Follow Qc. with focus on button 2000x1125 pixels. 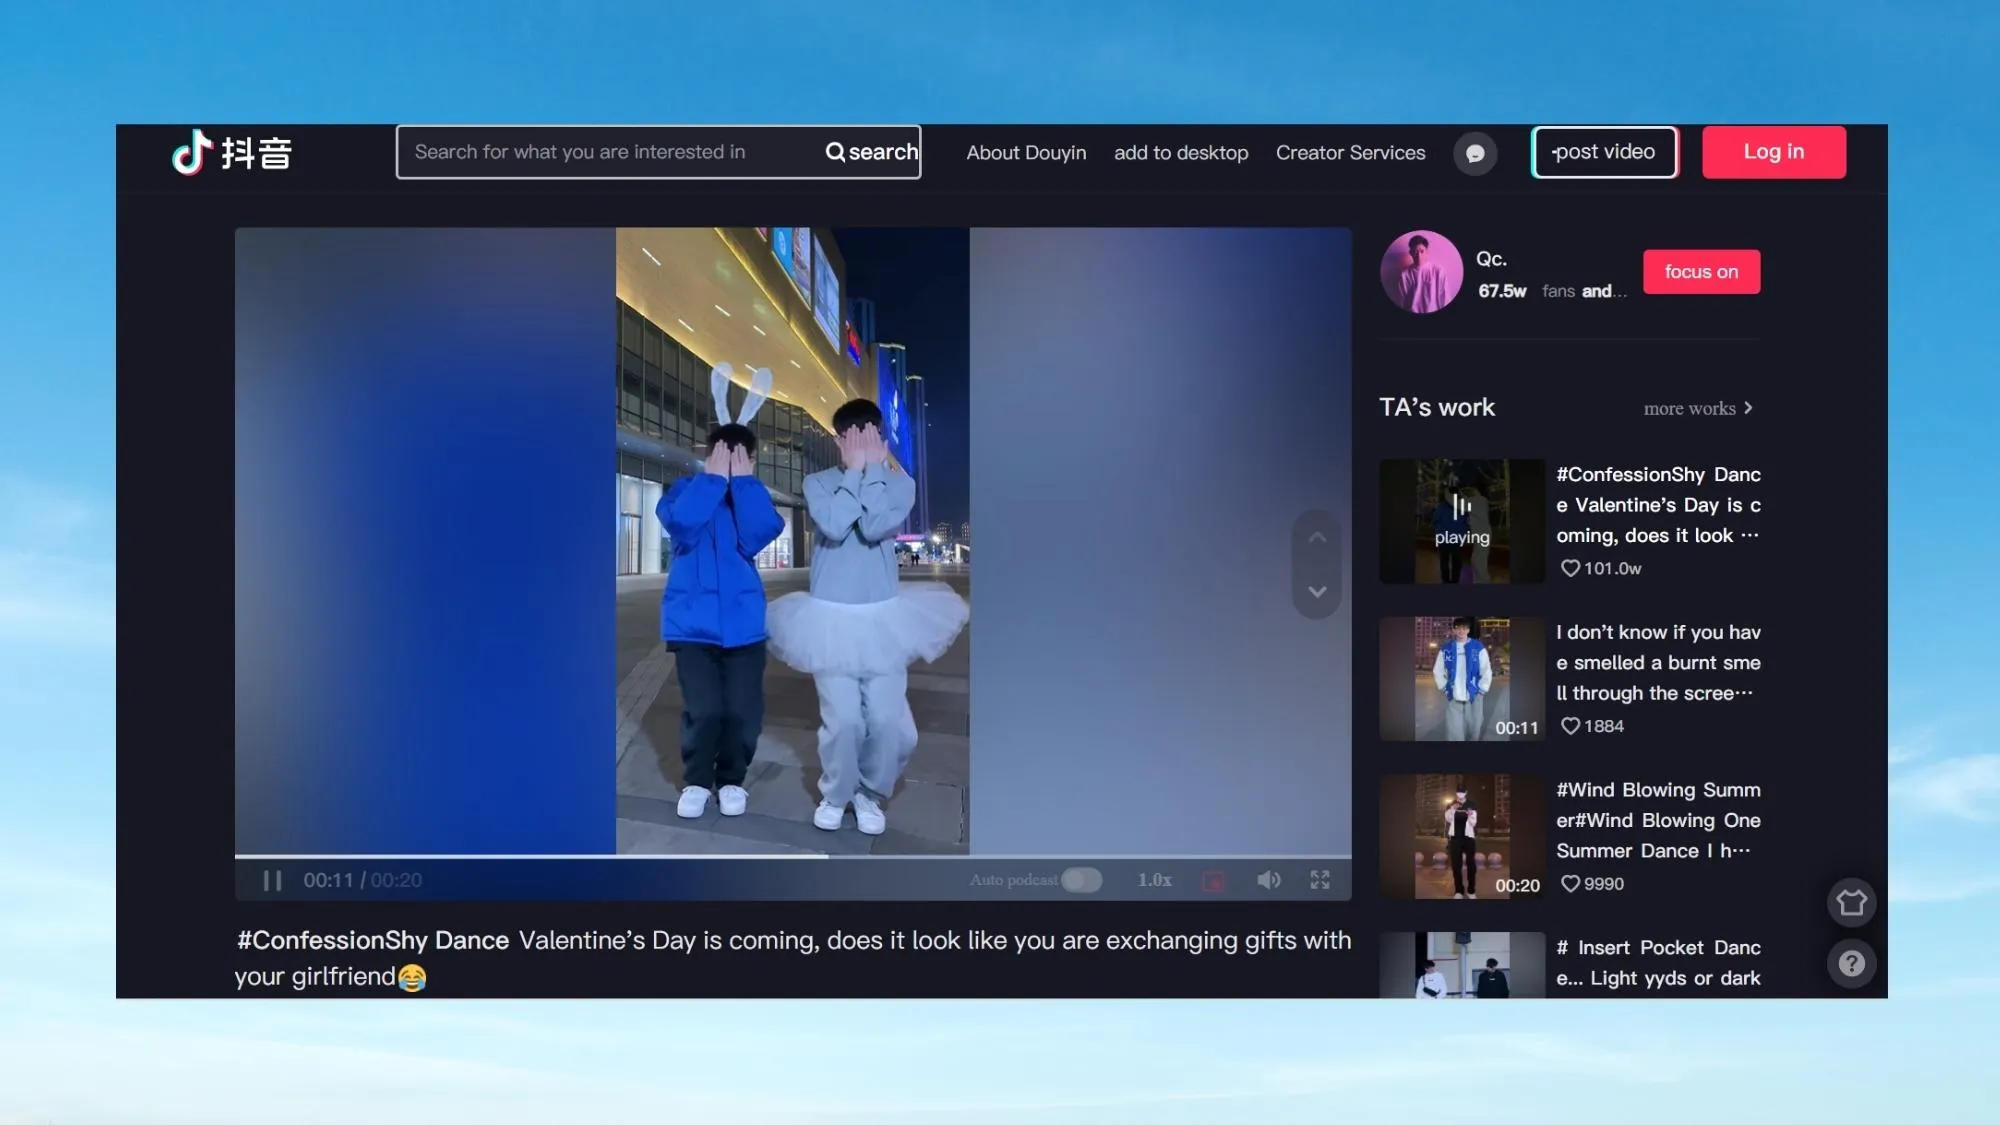click(x=1700, y=272)
